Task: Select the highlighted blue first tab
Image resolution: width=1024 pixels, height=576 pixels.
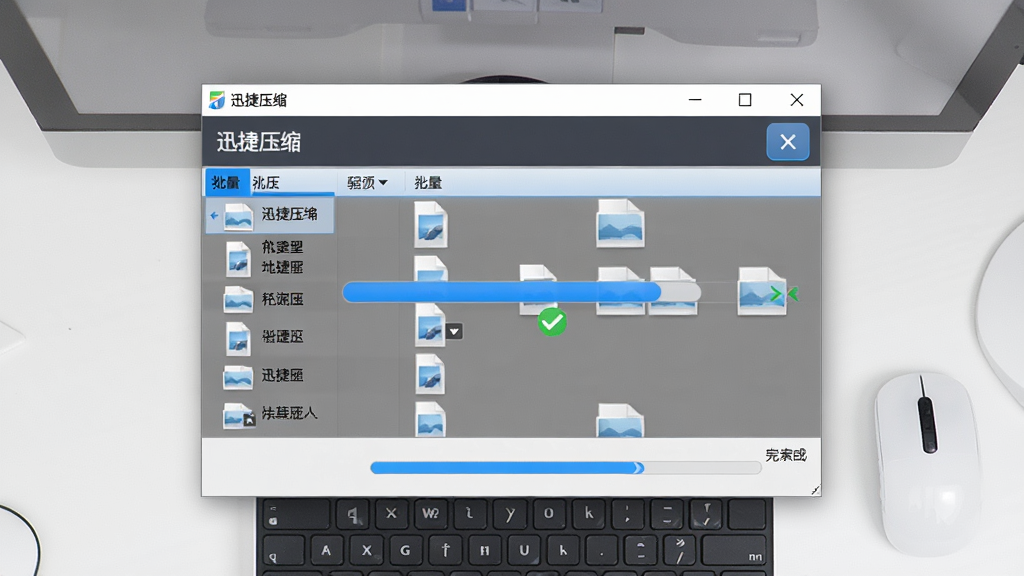Action: coord(227,182)
